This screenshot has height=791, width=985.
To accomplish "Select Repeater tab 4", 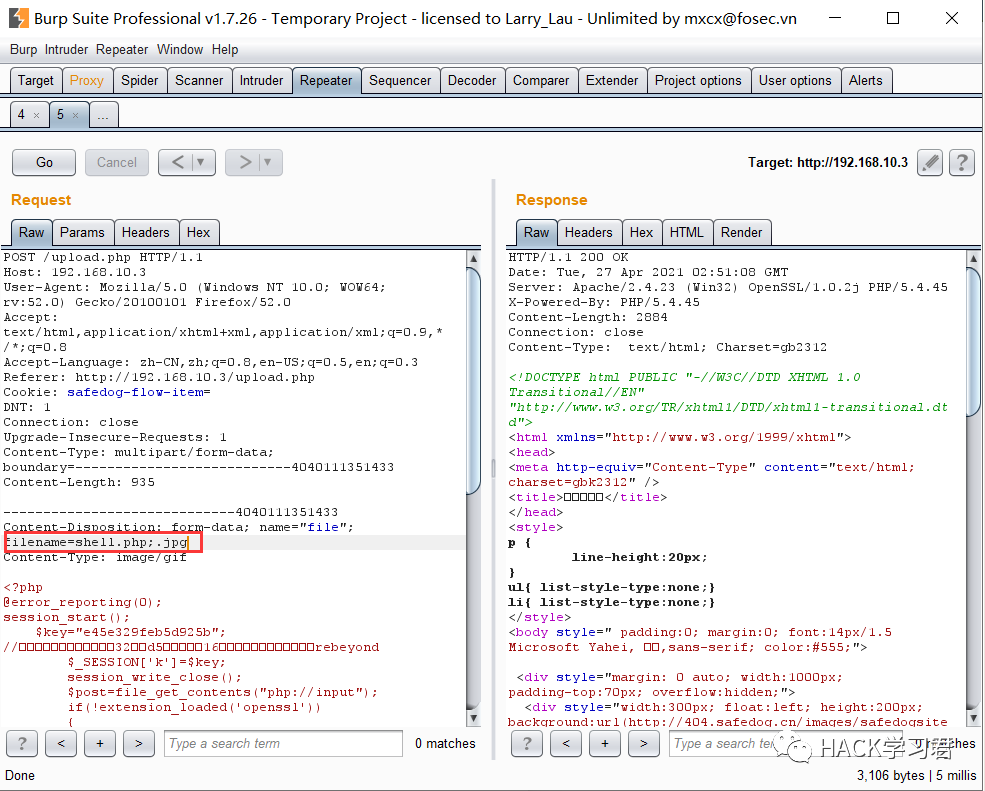I will pos(21,115).
